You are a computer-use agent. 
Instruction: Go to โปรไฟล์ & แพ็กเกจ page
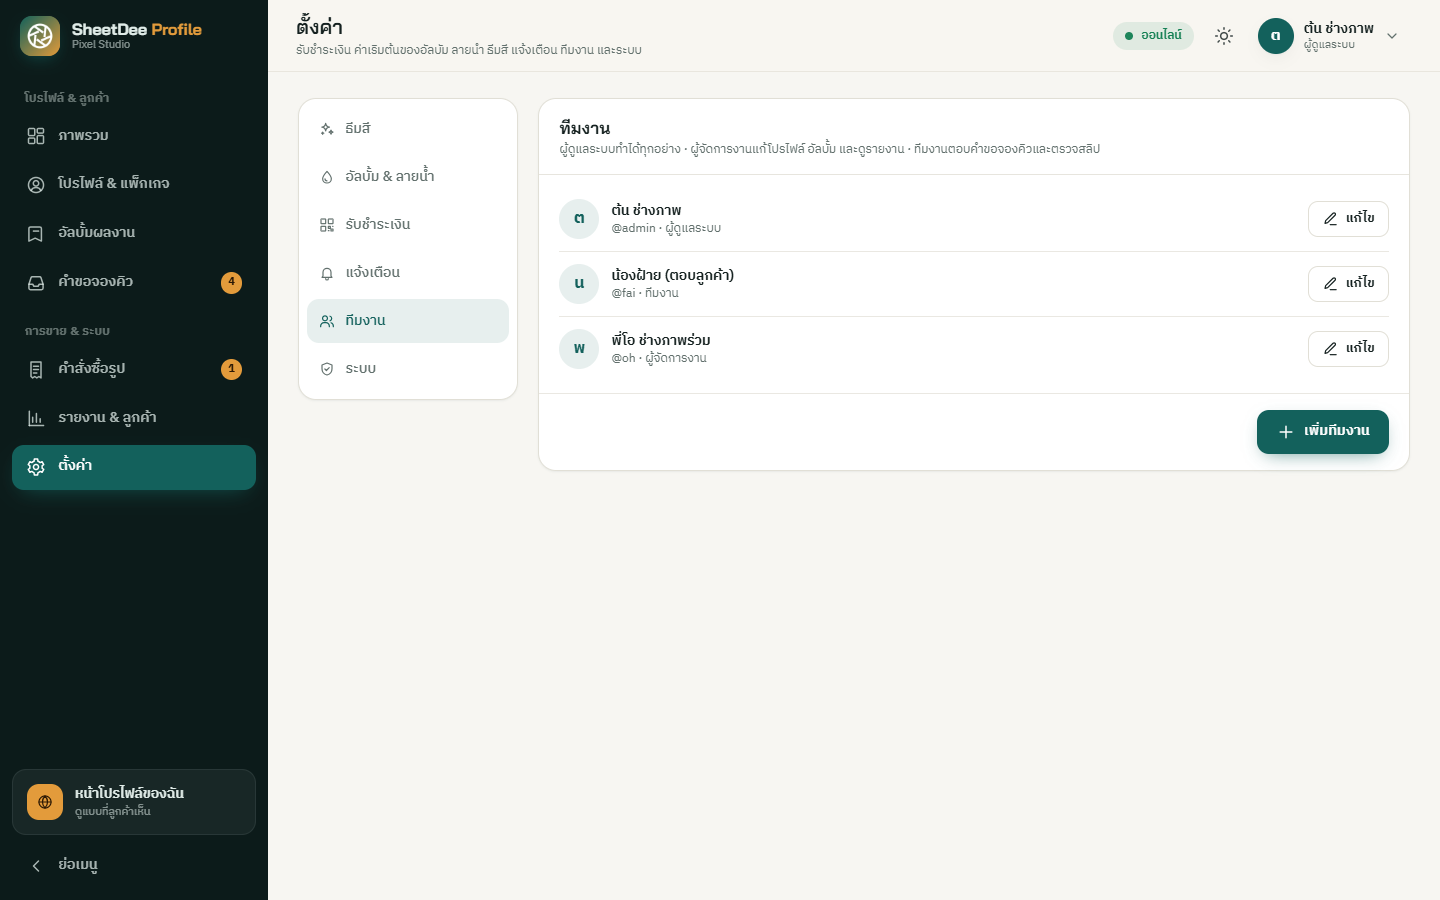coord(134,184)
